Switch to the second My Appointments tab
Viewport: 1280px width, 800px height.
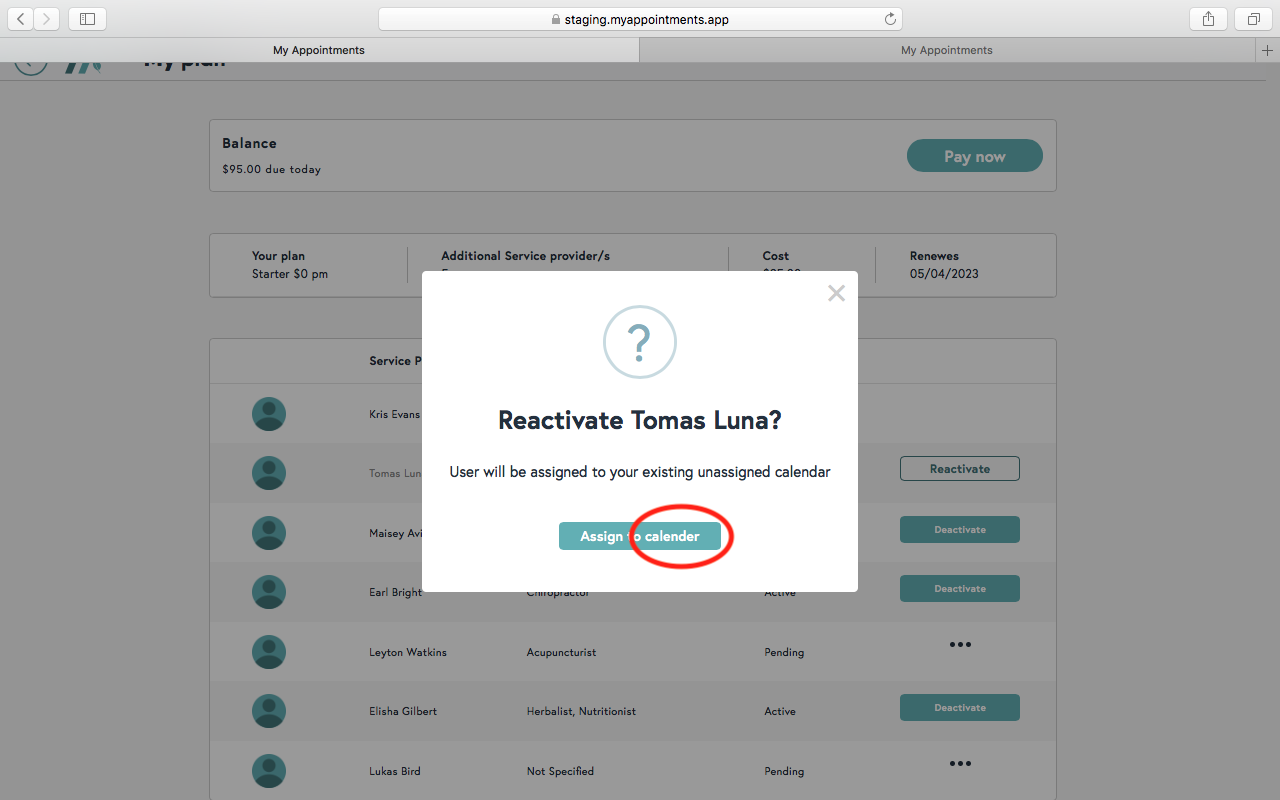pyautogui.click(x=946, y=50)
